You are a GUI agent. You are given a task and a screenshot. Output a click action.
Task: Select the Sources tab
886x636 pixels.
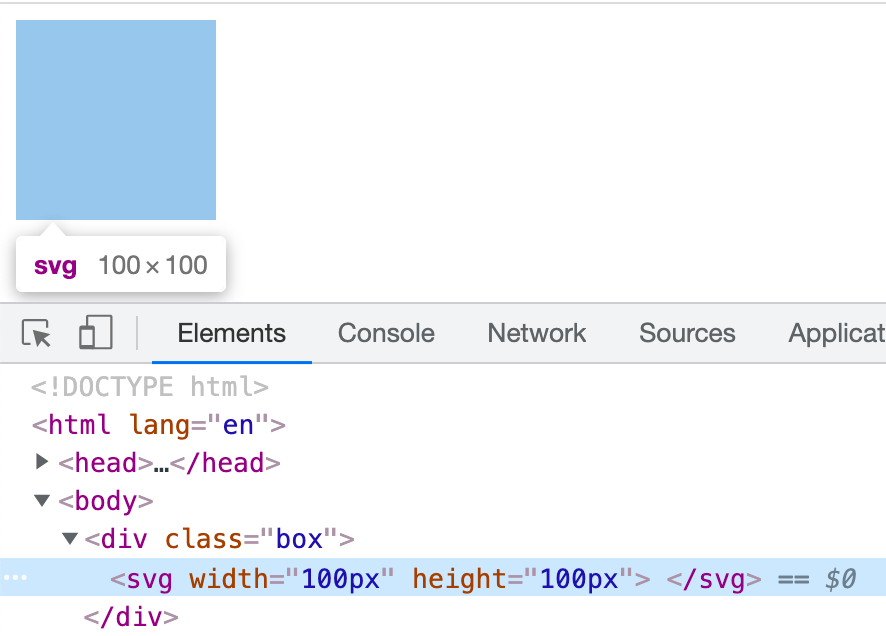click(x=687, y=333)
